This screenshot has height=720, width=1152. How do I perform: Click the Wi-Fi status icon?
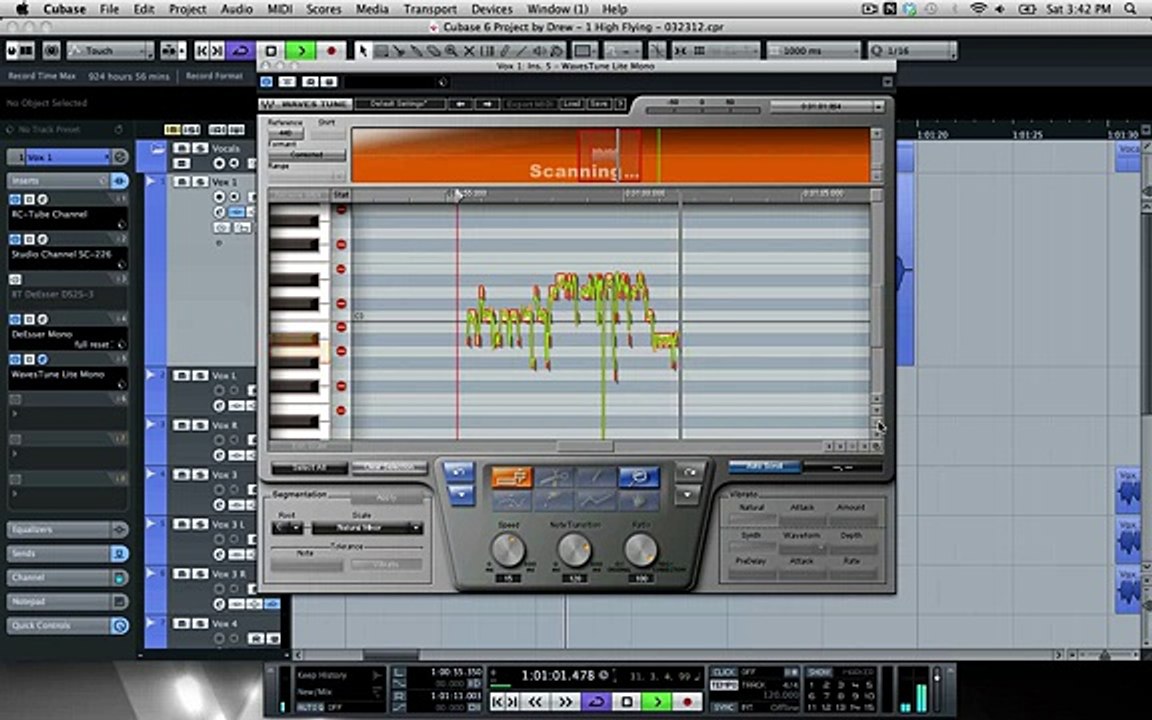click(977, 9)
